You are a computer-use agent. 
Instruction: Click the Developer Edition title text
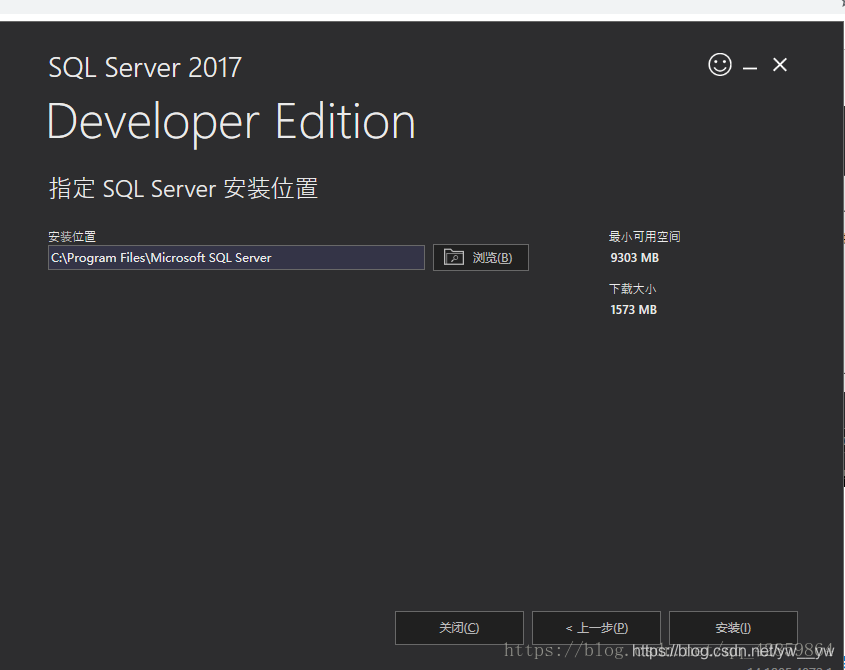click(231, 123)
